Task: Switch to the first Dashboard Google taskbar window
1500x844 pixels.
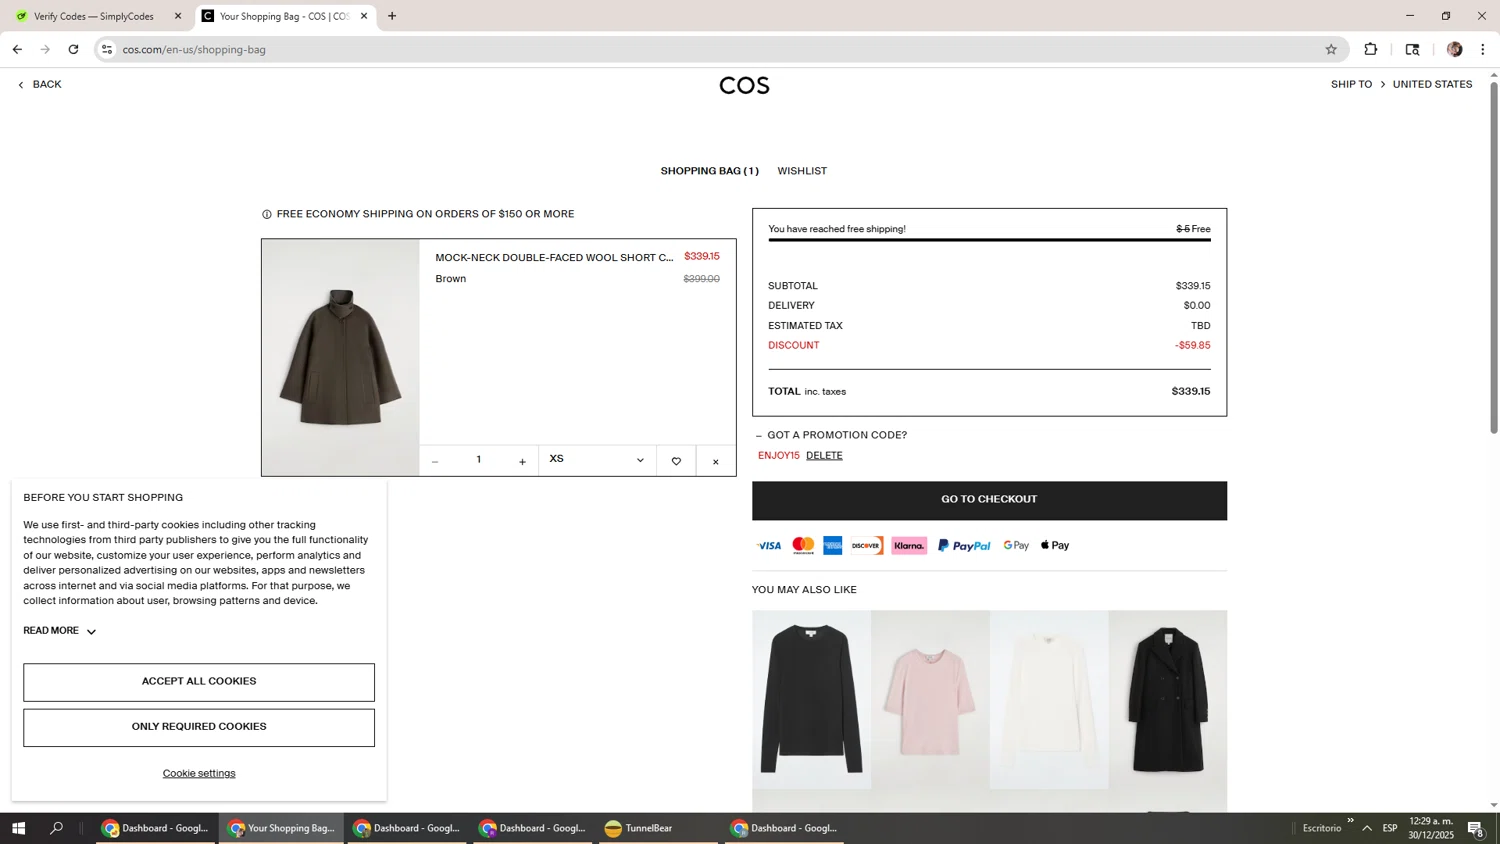Action: (x=155, y=828)
